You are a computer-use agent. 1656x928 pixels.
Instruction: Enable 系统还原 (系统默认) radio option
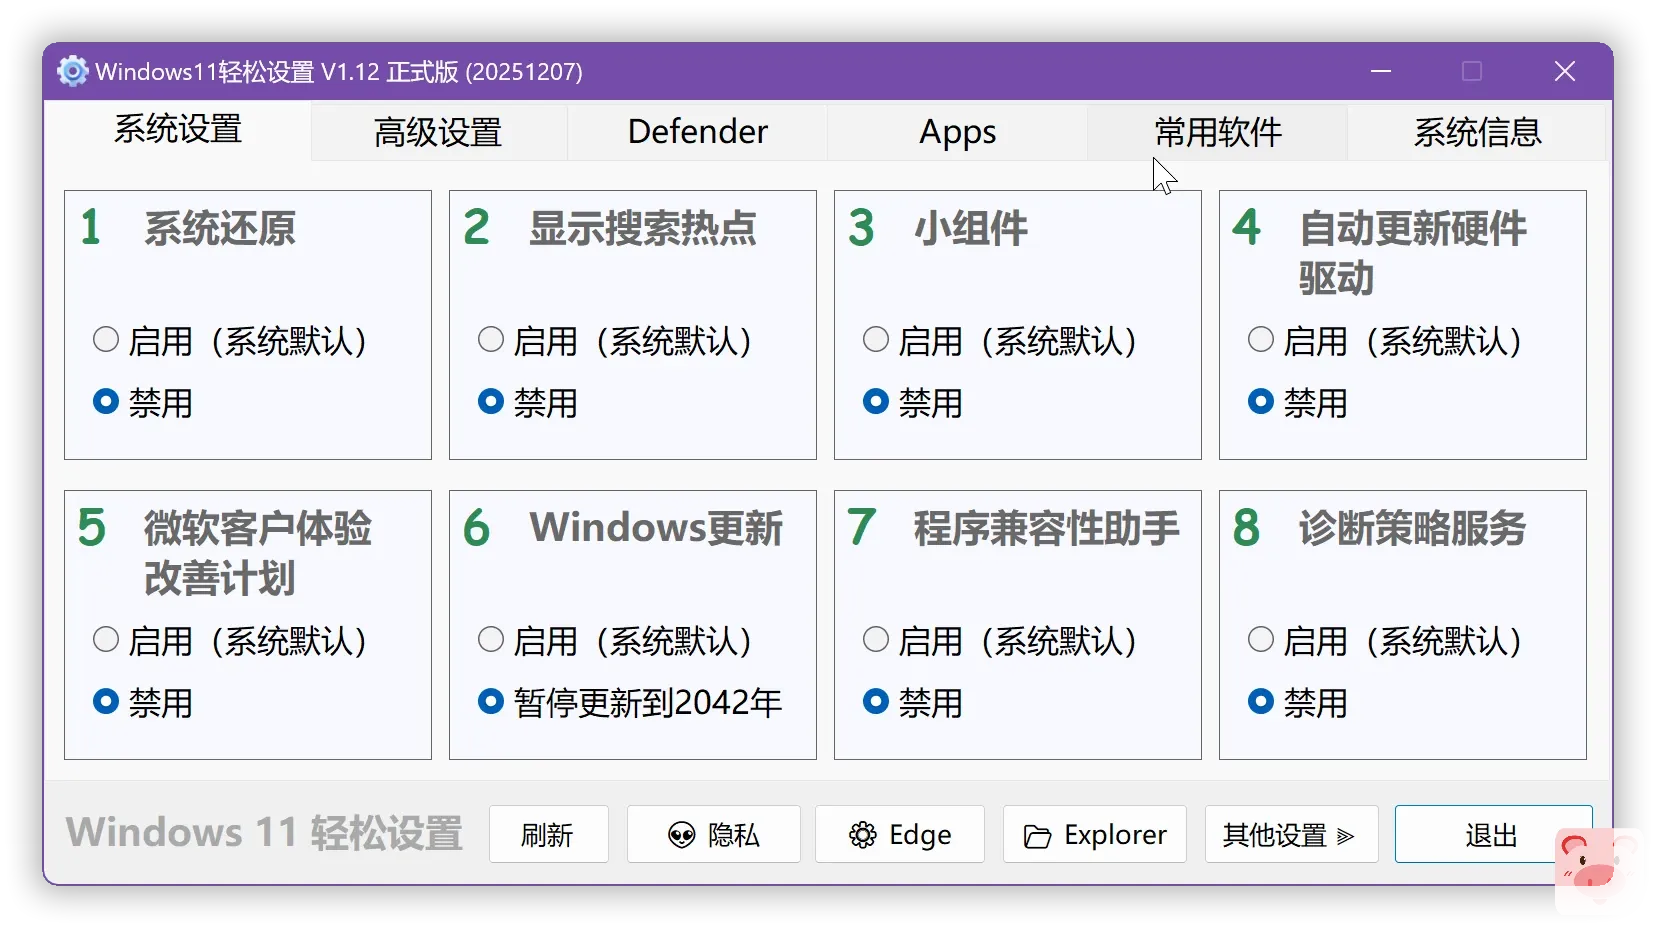[106, 340]
